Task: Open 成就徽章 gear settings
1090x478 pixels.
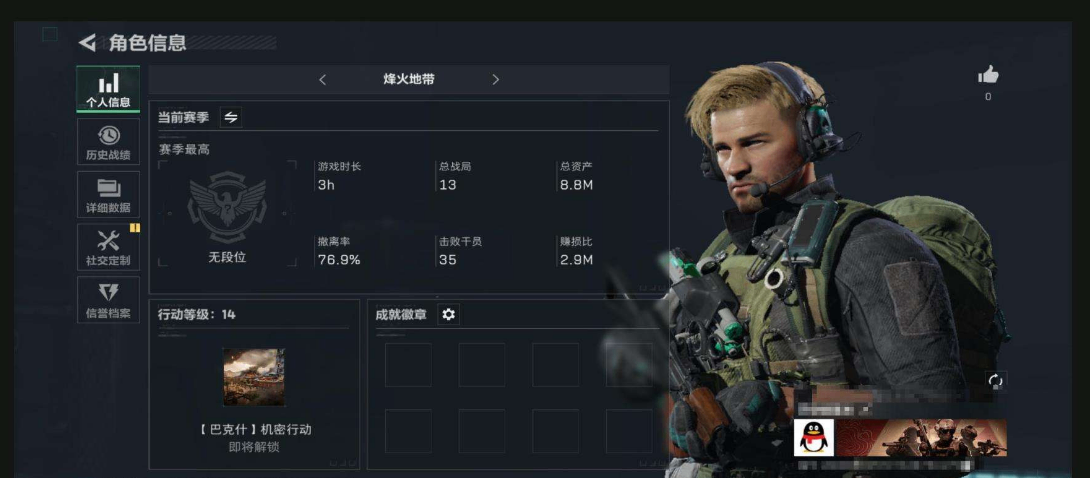Action: pyautogui.click(x=448, y=315)
